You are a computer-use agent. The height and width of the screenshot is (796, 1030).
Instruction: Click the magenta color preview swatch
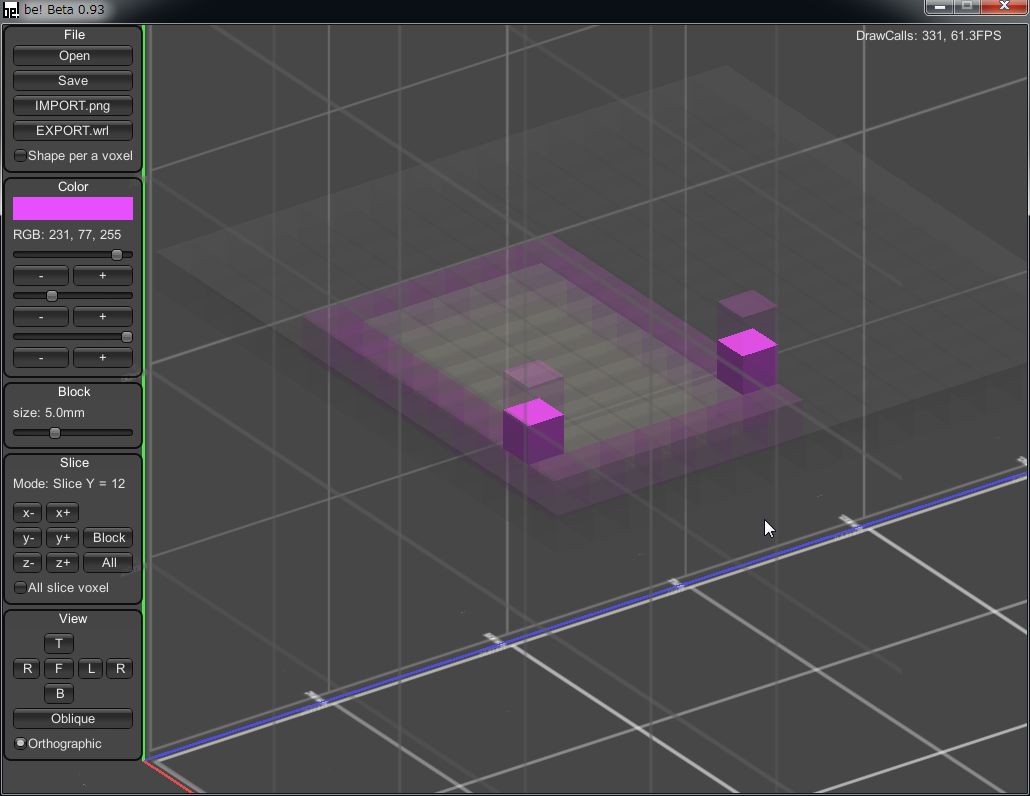click(73, 208)
